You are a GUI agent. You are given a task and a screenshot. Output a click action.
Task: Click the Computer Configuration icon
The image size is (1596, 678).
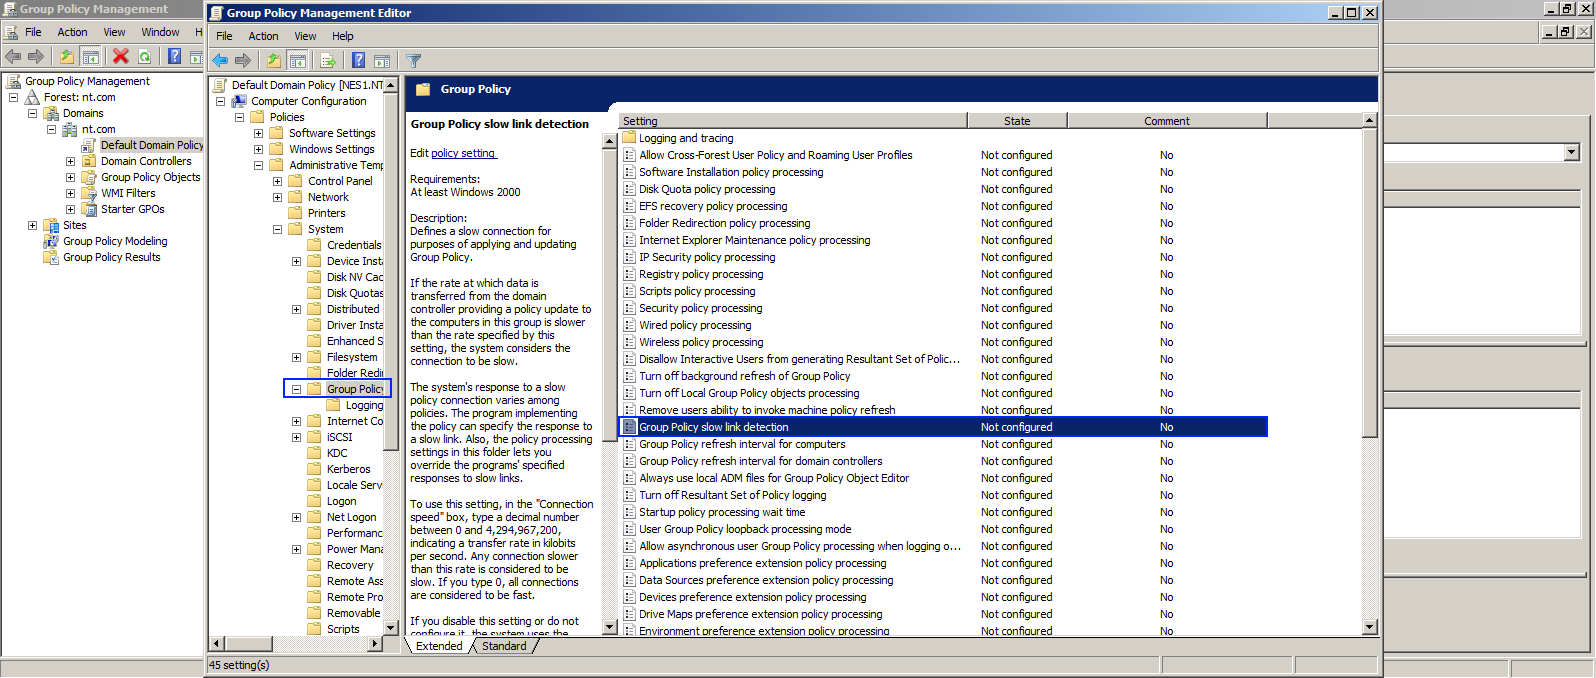click(x=239, y=101)
